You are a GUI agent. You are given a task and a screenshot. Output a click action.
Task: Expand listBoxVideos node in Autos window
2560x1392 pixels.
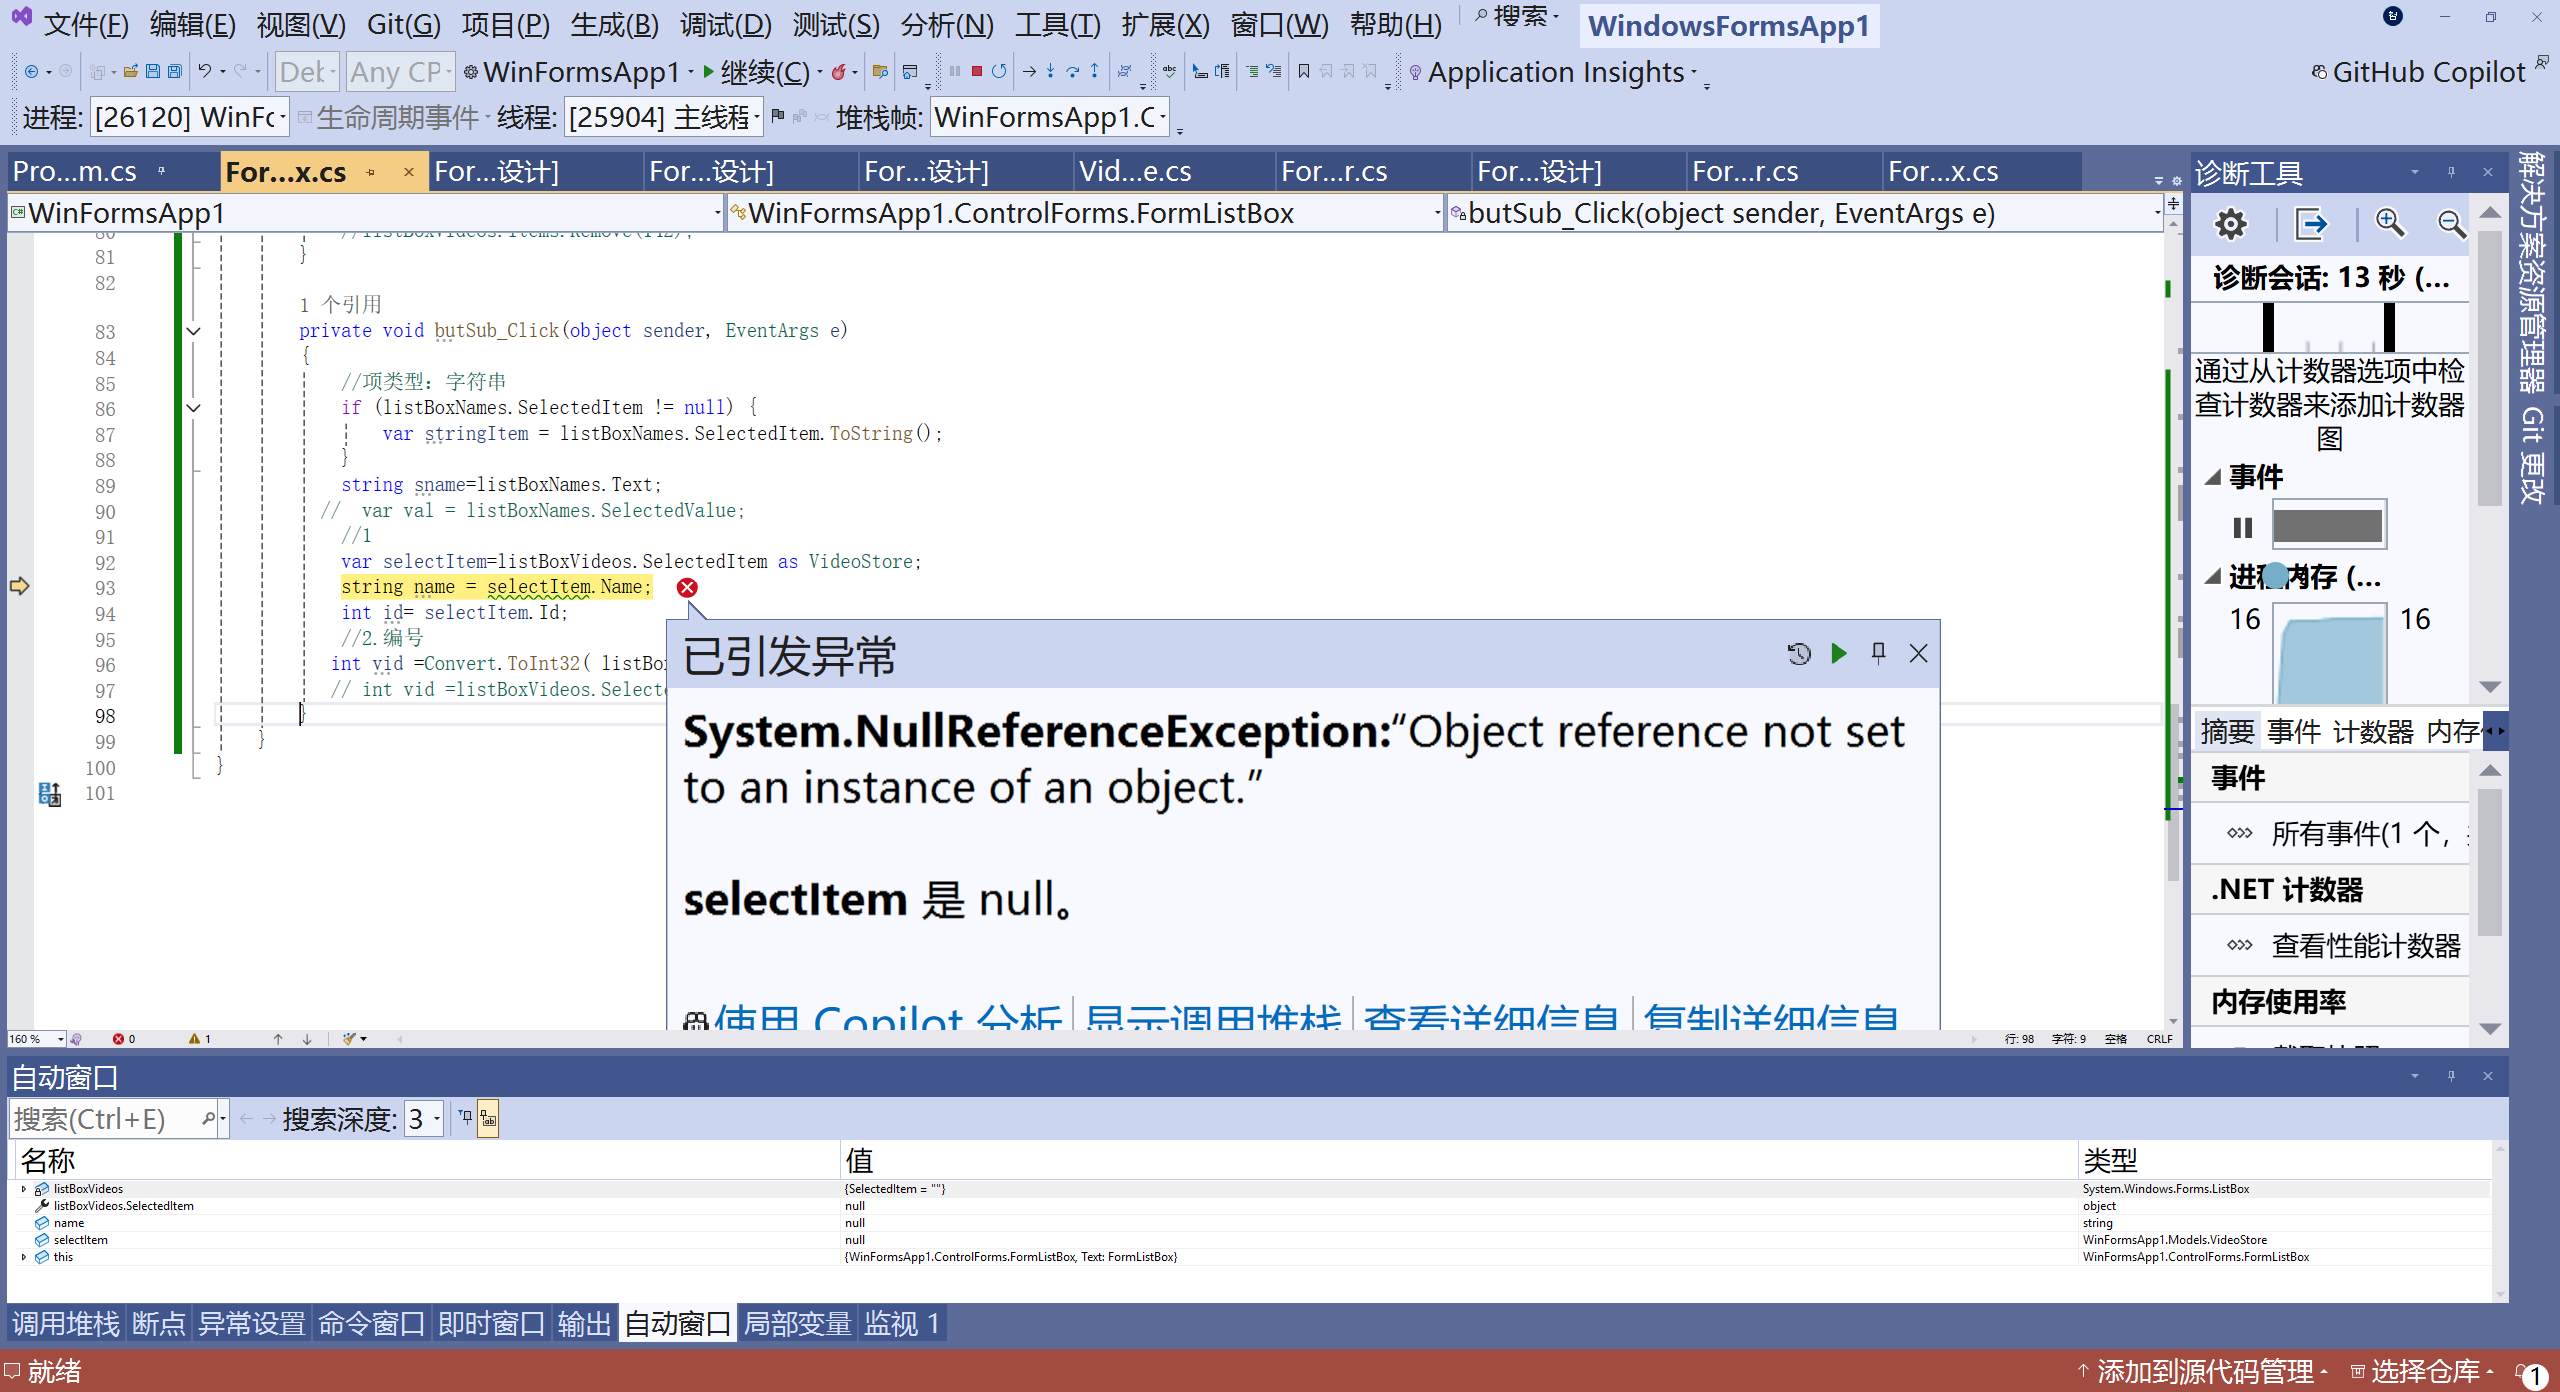coord(24,1189)
